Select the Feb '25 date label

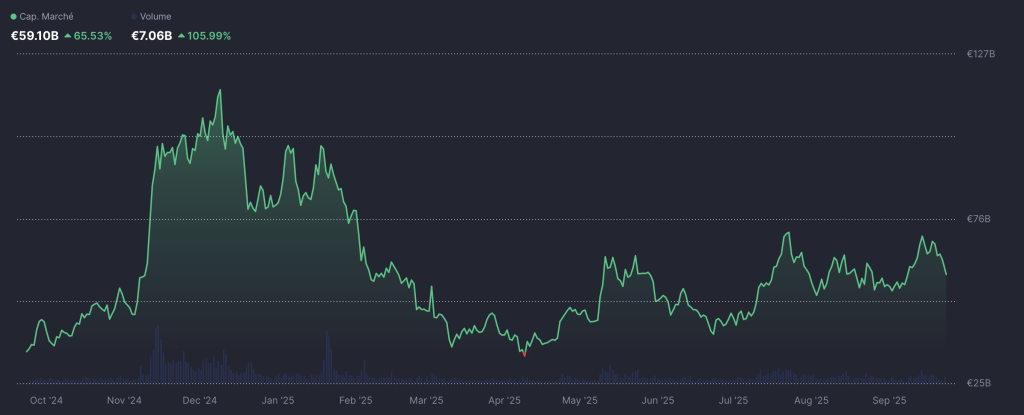[x=355, y=401]
